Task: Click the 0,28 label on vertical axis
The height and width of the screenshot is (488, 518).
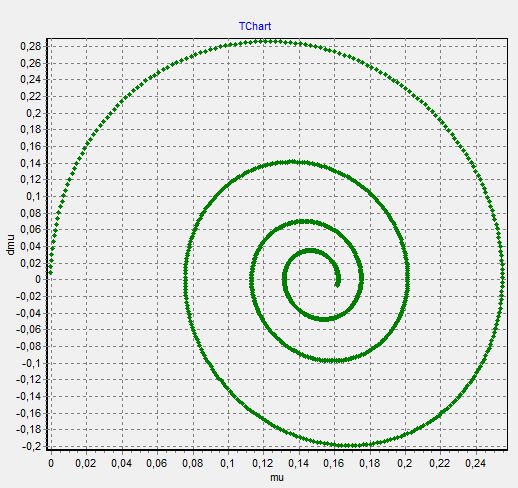Action: click(31, 46)
